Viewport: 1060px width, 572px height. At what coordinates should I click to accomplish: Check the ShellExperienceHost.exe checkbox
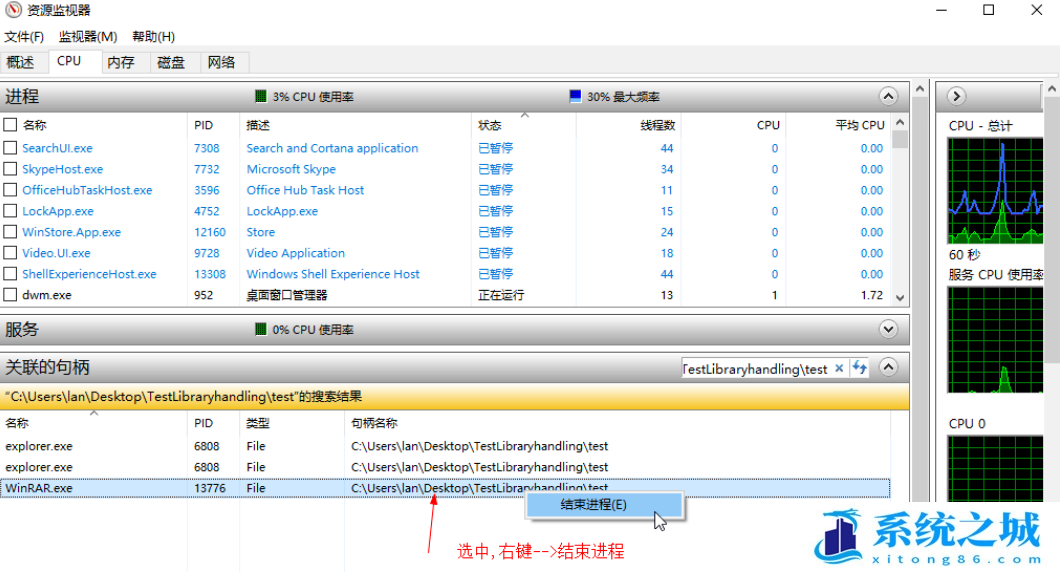pyautogui.click(x=10, y=274)
